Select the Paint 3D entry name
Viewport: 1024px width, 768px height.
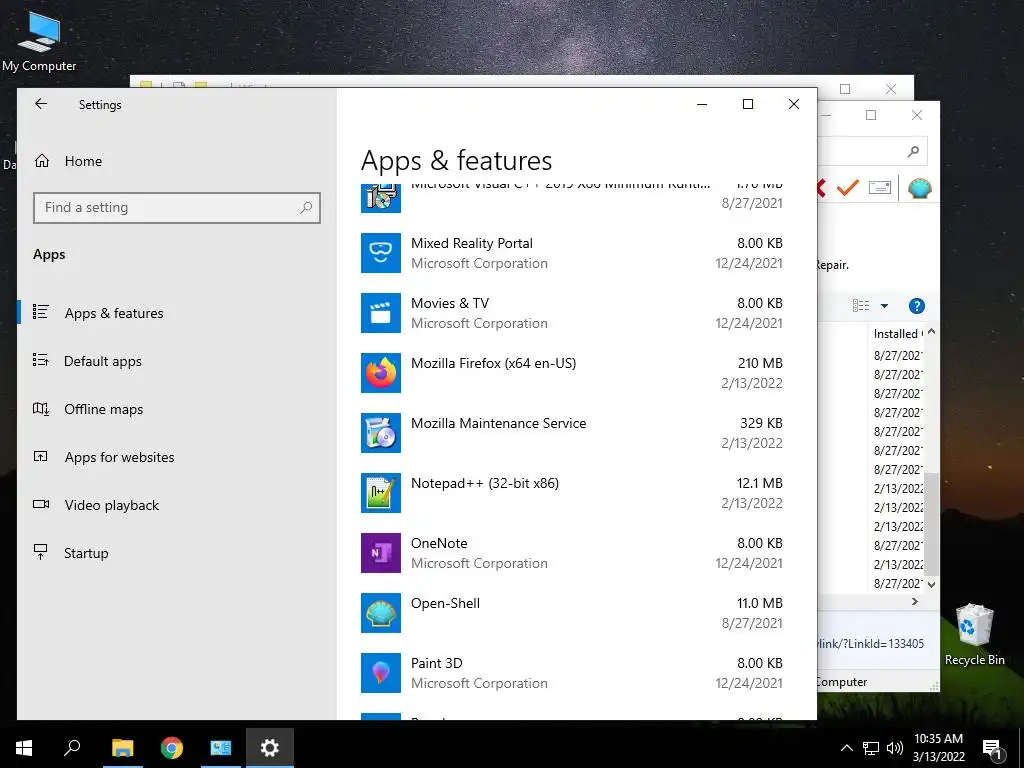click(x=436, y=664)
